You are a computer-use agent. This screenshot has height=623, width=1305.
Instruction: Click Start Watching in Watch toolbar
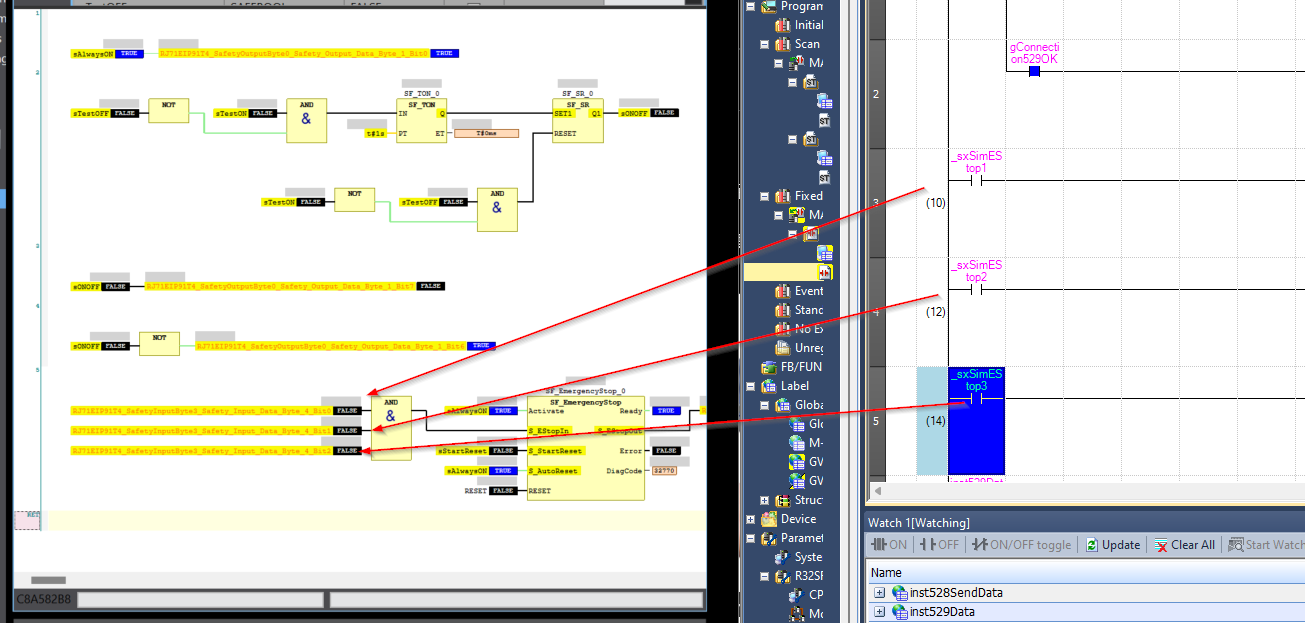click(1266, 545)
